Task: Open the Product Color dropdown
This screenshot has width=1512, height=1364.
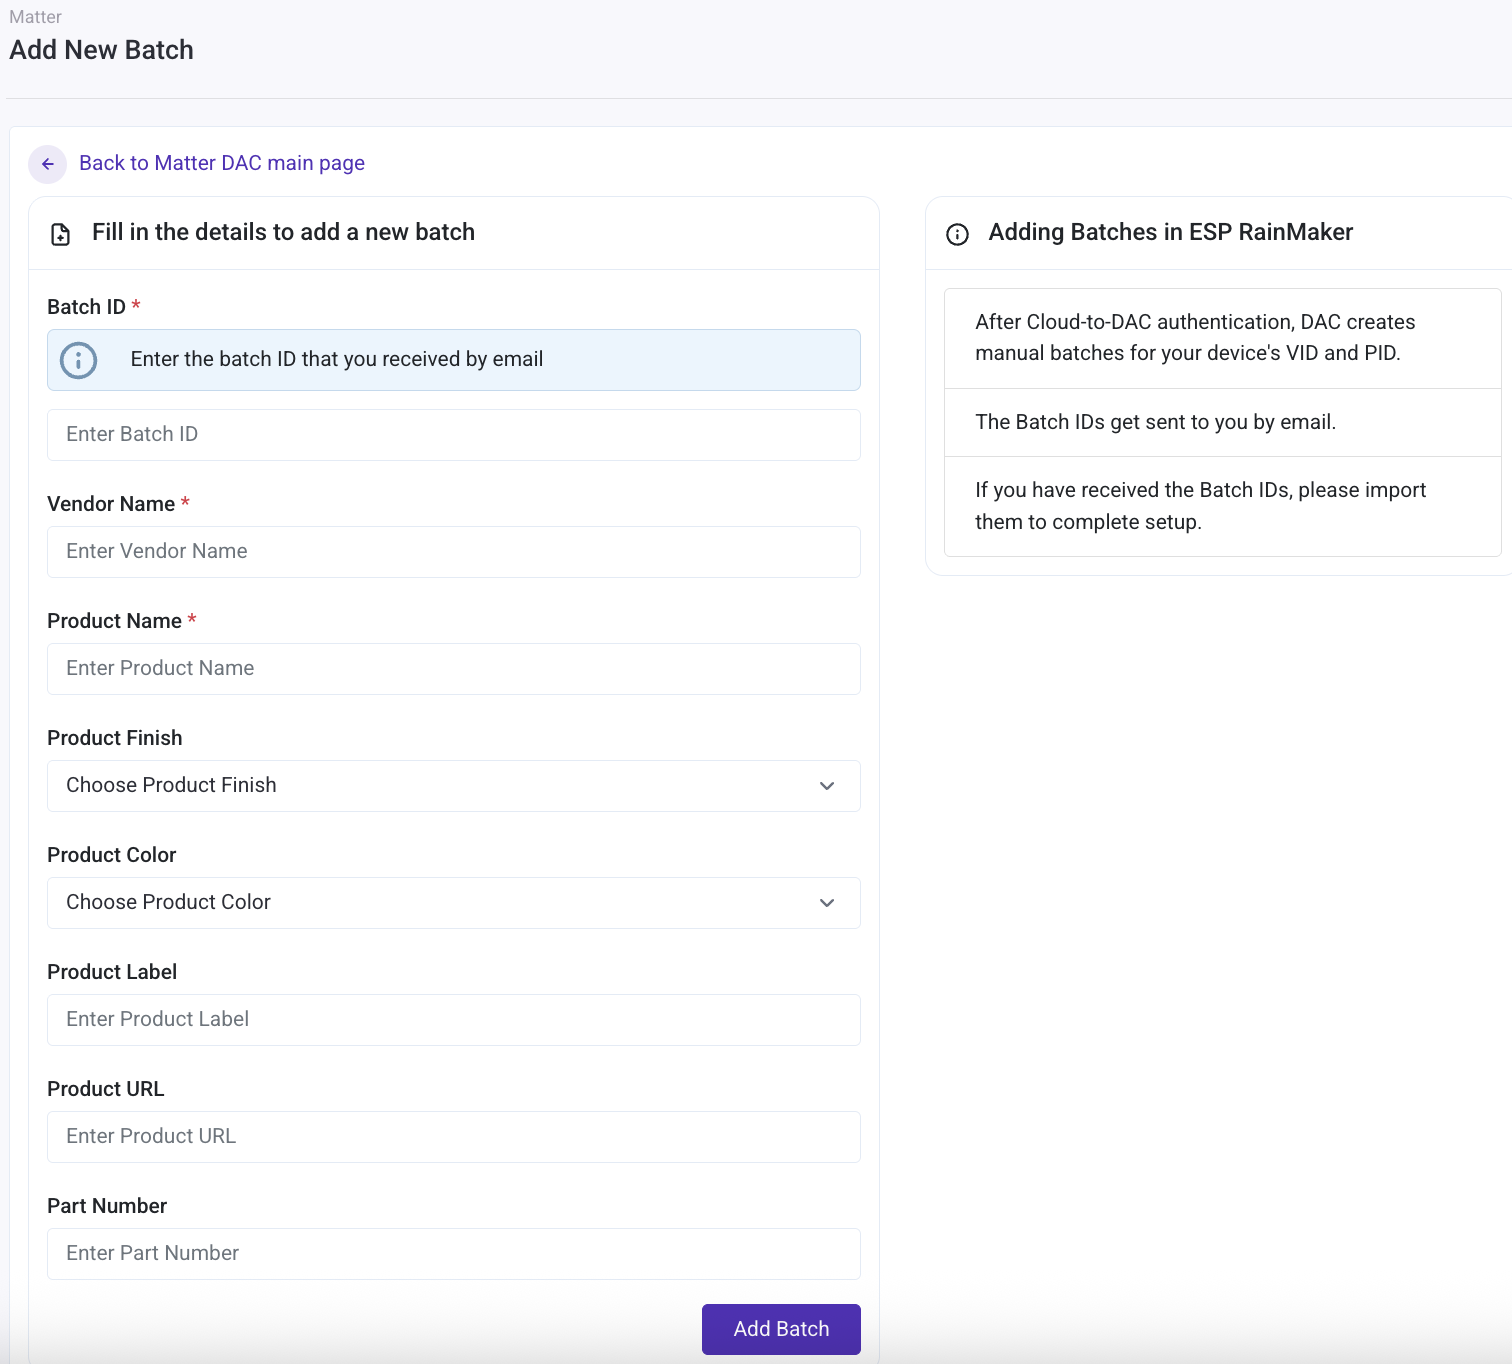Action: click(x=453, y=903)
